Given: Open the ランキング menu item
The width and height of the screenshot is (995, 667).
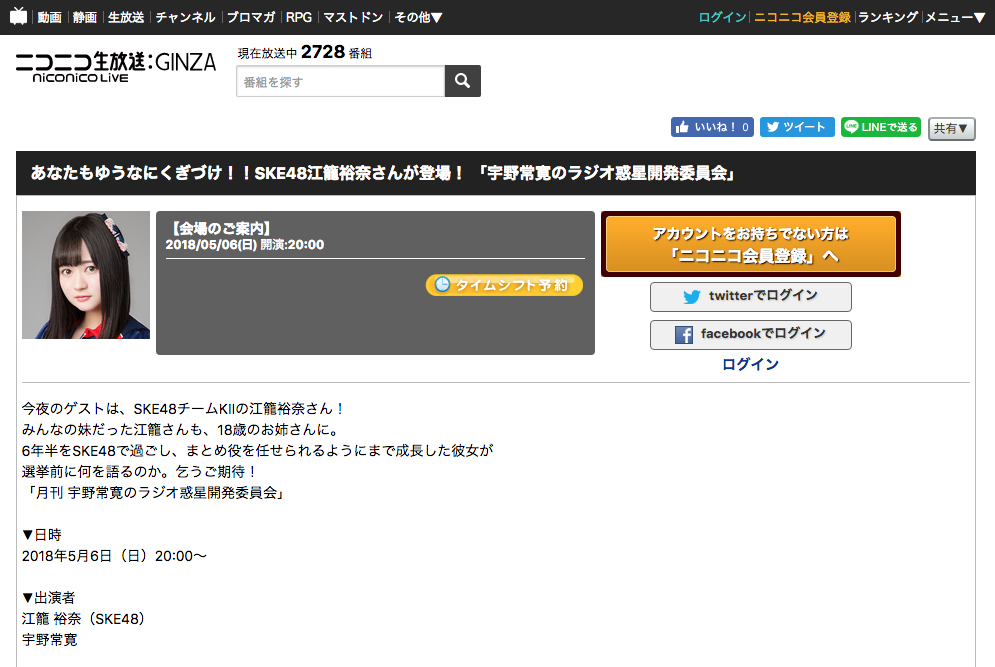Looking at the screenshot, I should [x=888, y=17].
